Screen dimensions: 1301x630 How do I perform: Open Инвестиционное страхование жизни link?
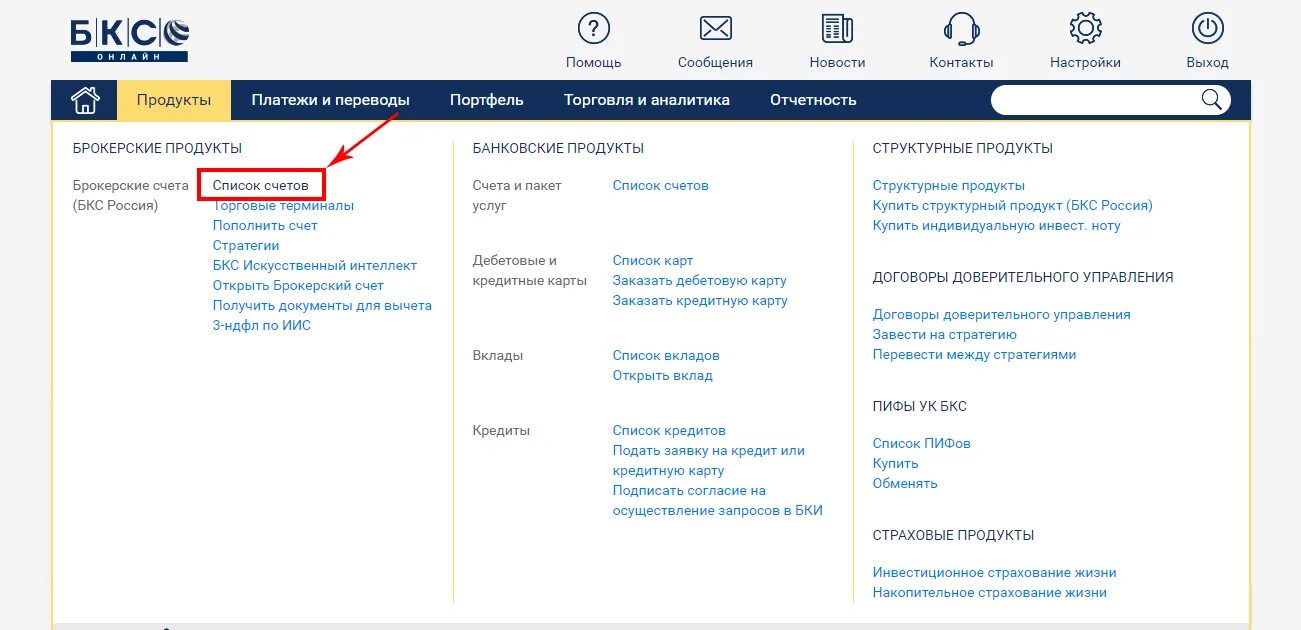[x=995, y=572]
